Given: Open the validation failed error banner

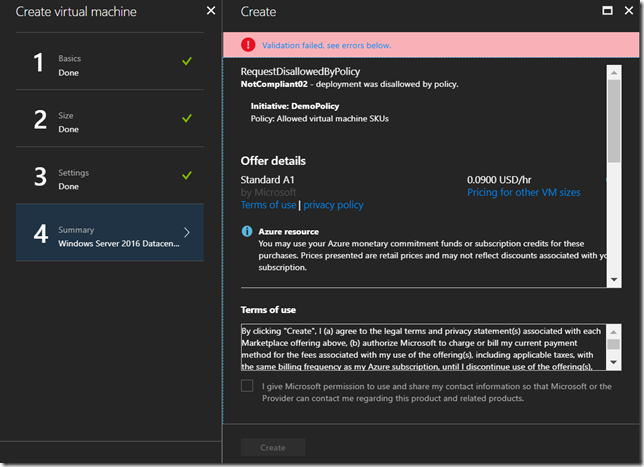Looking at the screenshot, I should coord(431,45).
